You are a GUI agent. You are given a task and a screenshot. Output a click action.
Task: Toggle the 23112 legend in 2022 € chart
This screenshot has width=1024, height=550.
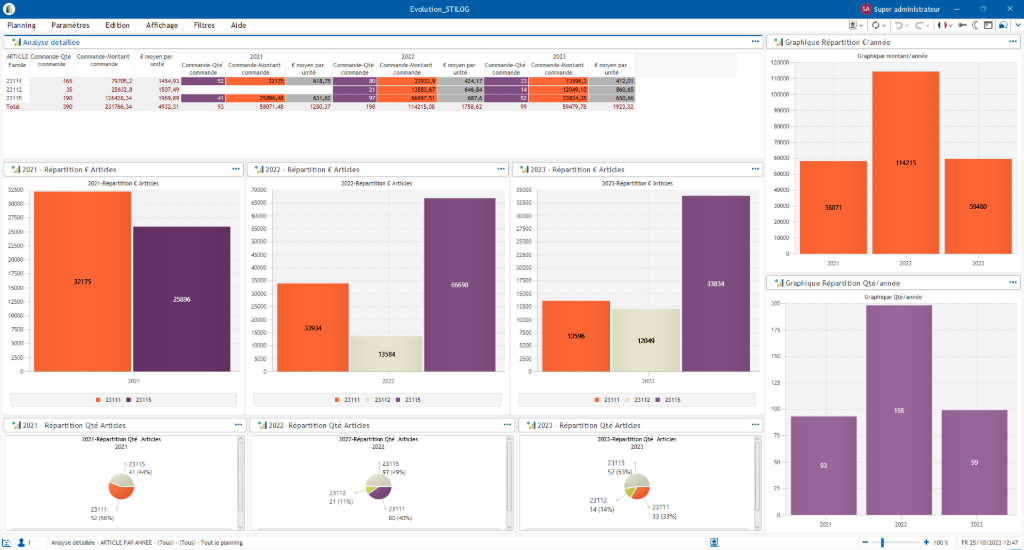[x=376, y=400]
